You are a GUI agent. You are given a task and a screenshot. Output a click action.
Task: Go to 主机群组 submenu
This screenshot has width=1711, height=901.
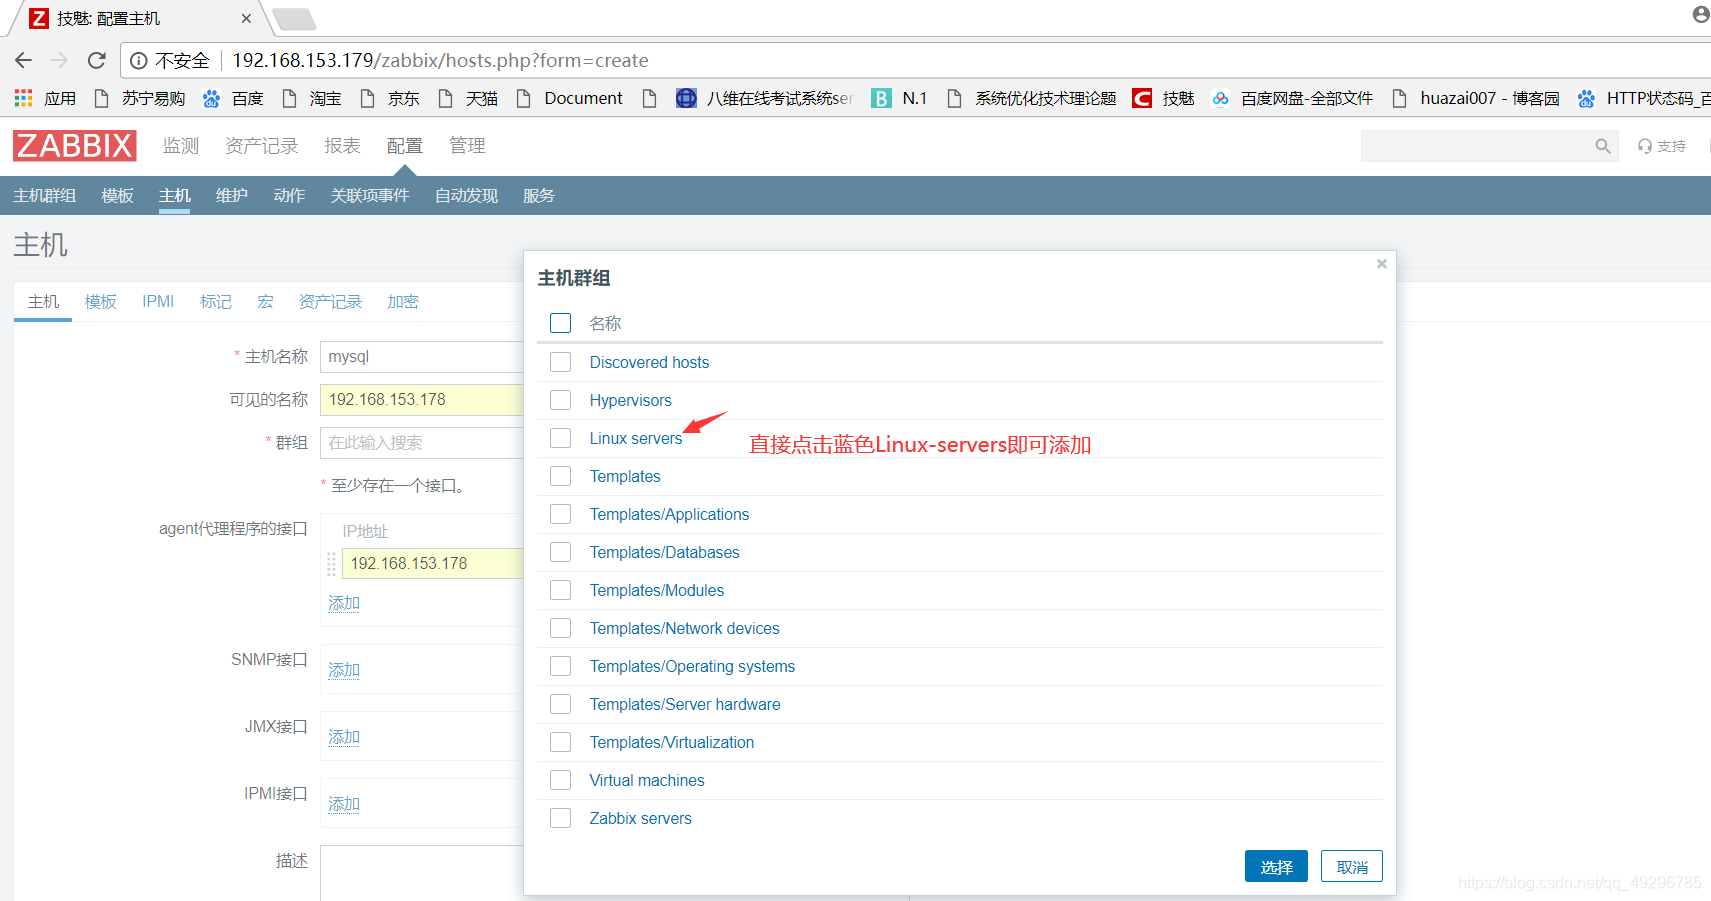(45, 196)
